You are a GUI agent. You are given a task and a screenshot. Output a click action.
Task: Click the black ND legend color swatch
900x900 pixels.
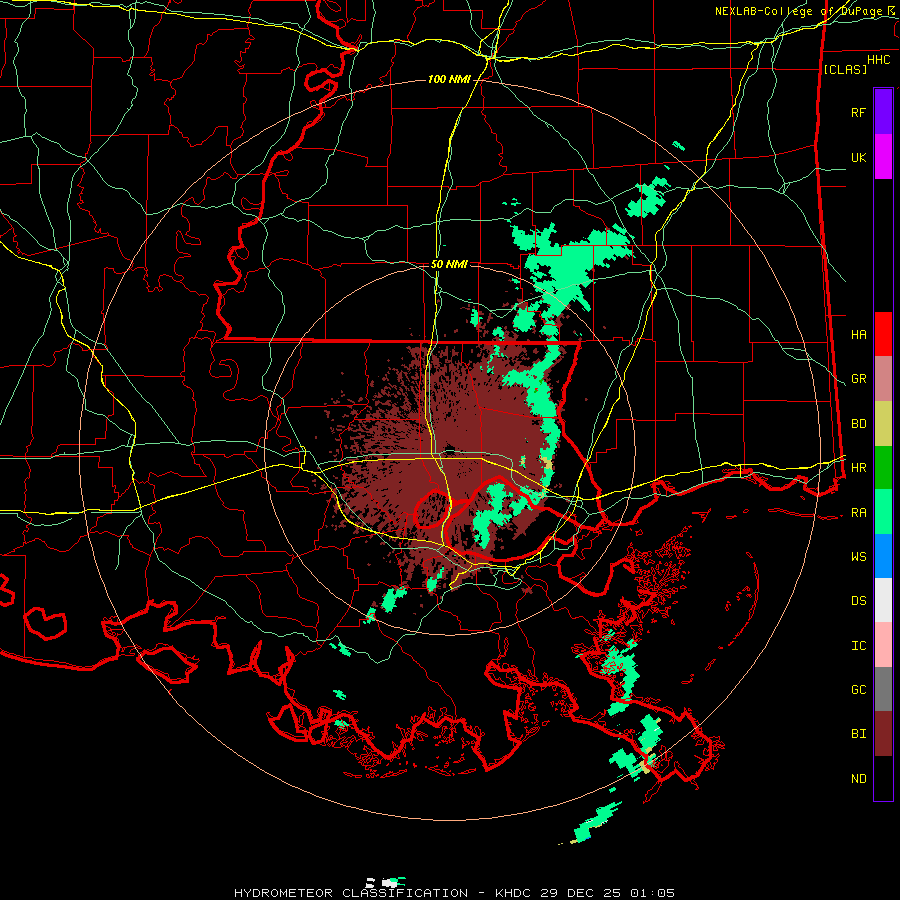point(883,778)
